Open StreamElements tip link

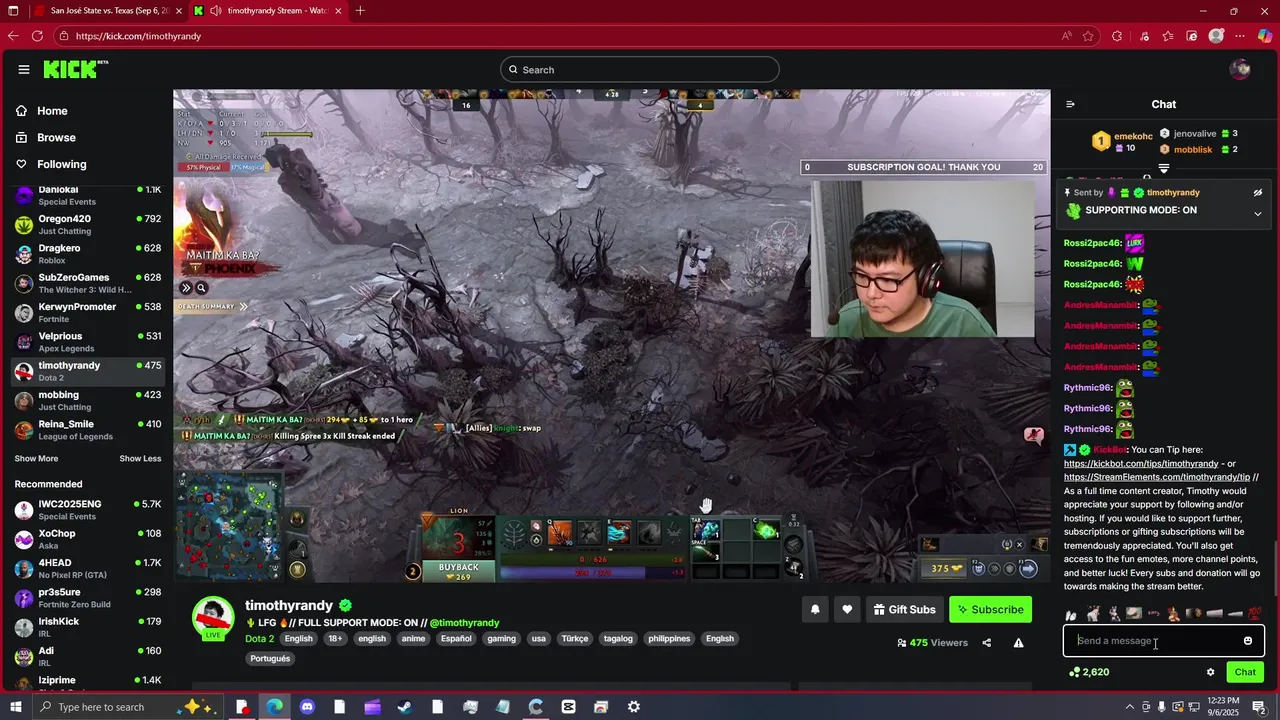[x=1157, y=477]
